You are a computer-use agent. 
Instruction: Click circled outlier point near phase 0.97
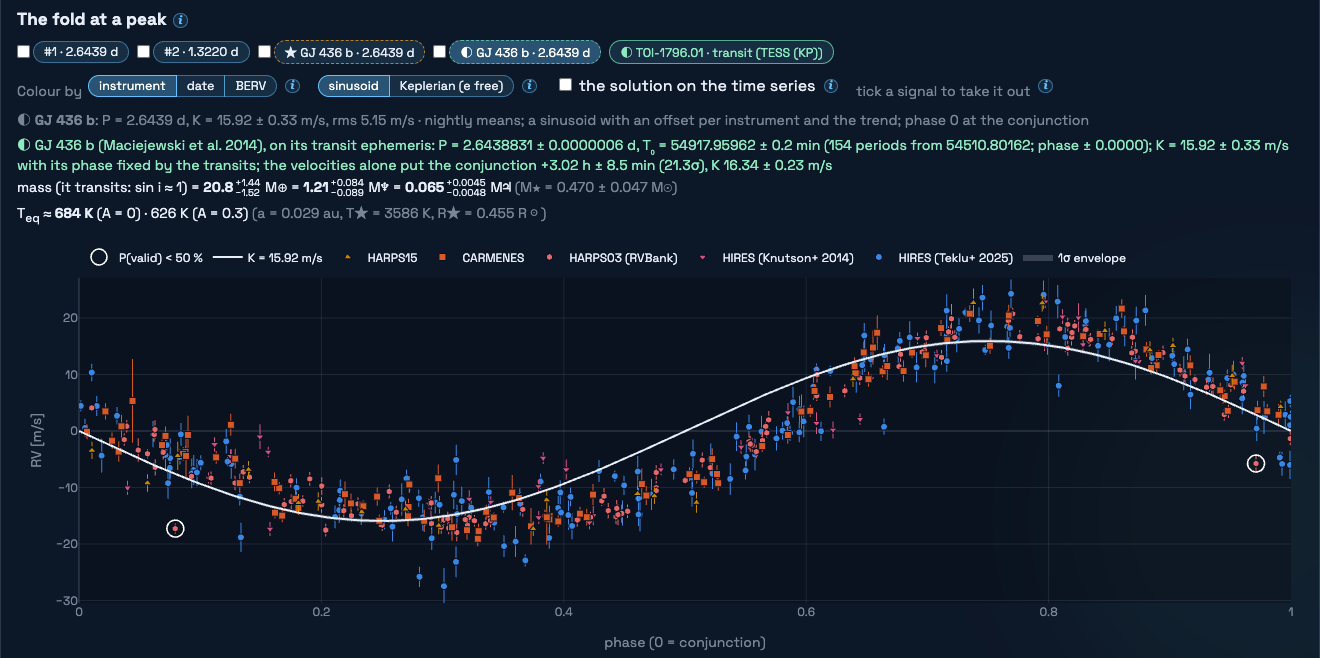(x=1256, y=463)
